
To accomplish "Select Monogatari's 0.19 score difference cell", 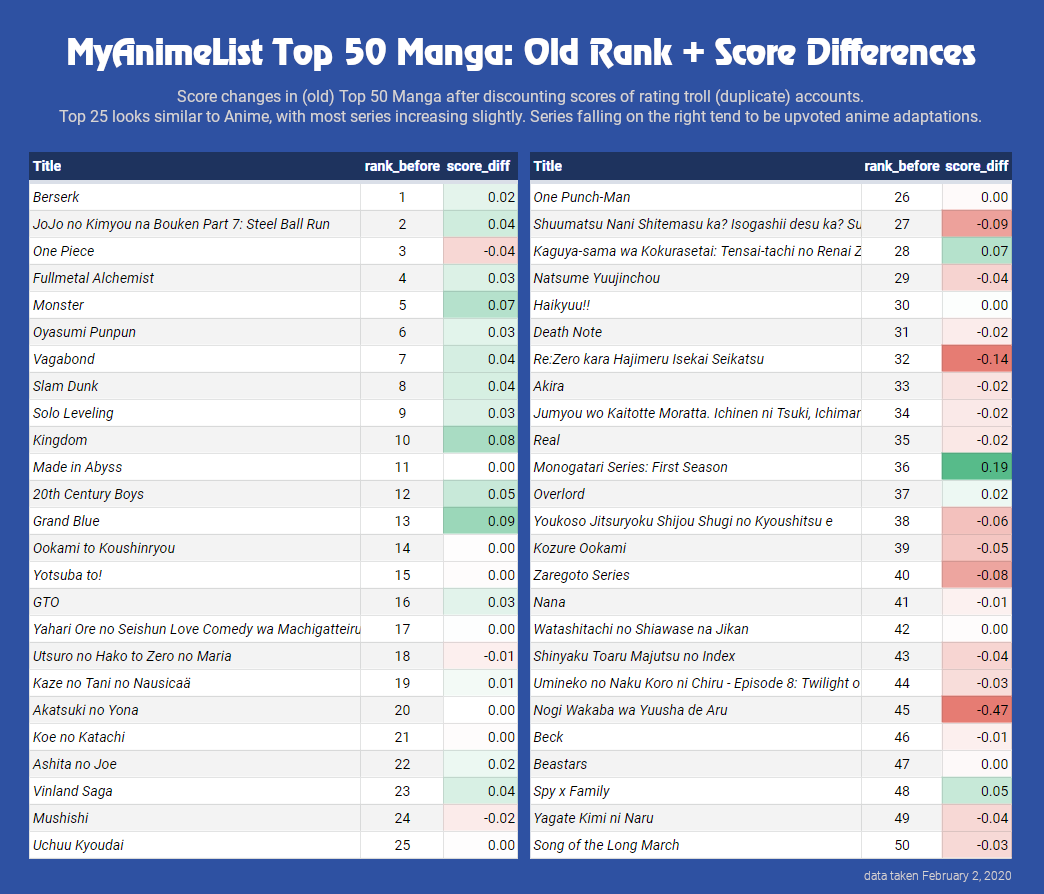I will point(977,467).
